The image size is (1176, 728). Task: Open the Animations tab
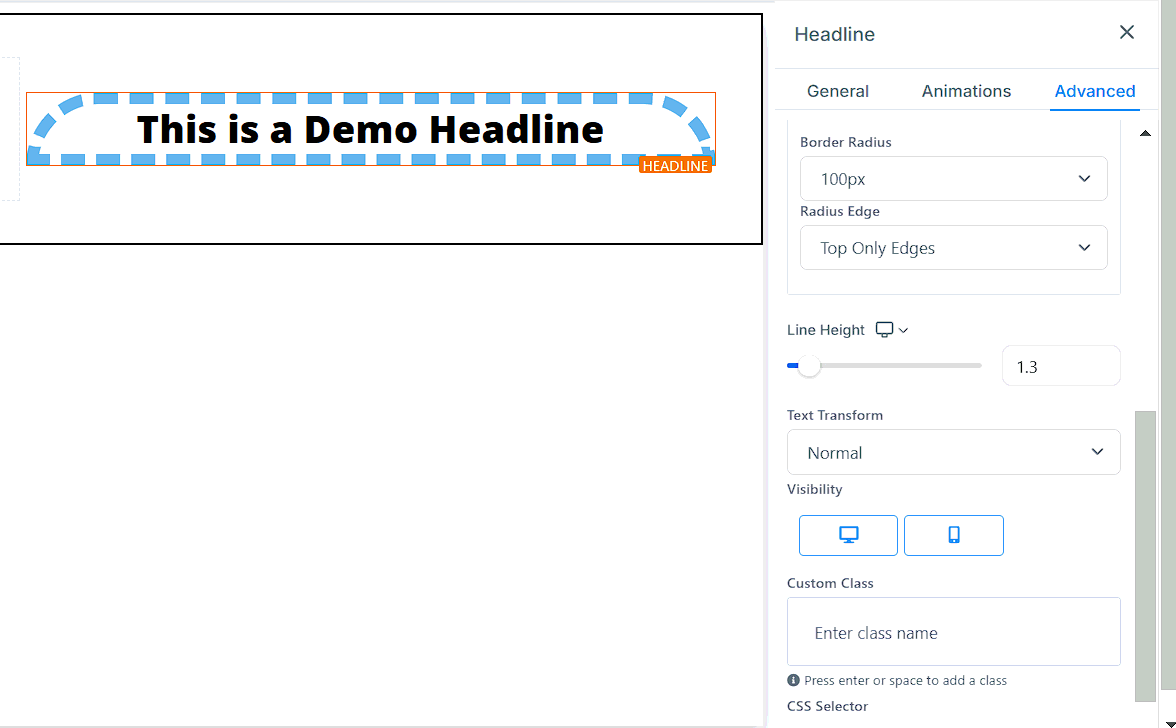tap(966, 91)
